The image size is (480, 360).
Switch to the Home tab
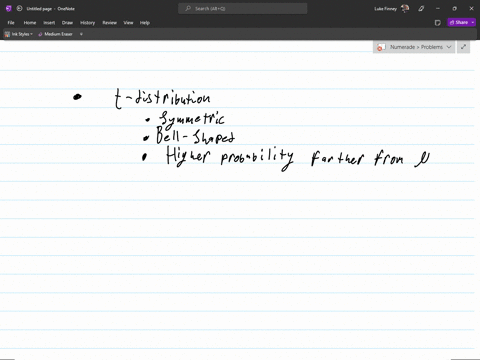tap(30, 23)
